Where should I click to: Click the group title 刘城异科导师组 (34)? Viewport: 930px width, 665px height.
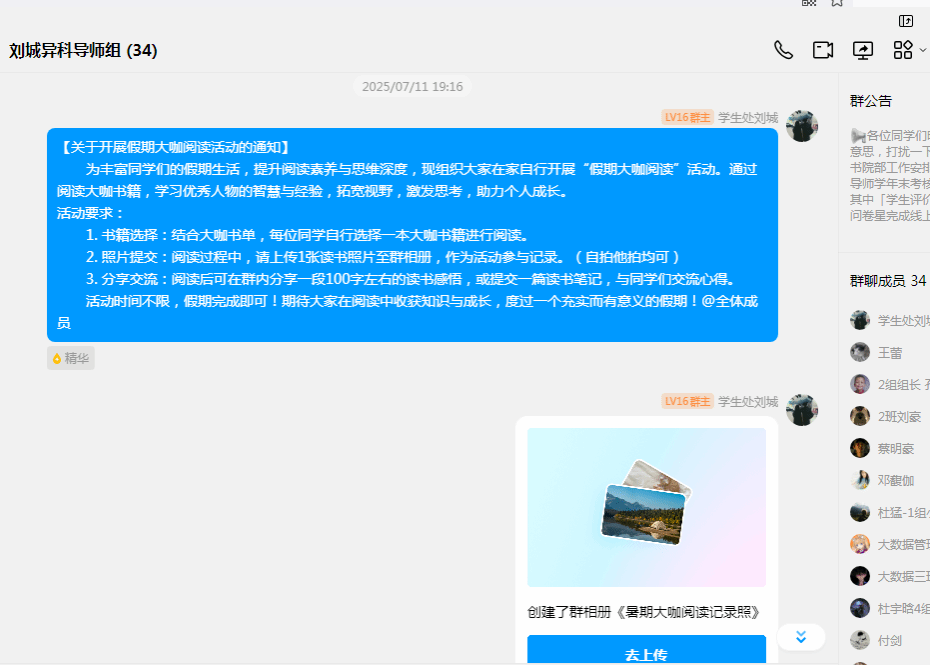[x=83, y=50]
